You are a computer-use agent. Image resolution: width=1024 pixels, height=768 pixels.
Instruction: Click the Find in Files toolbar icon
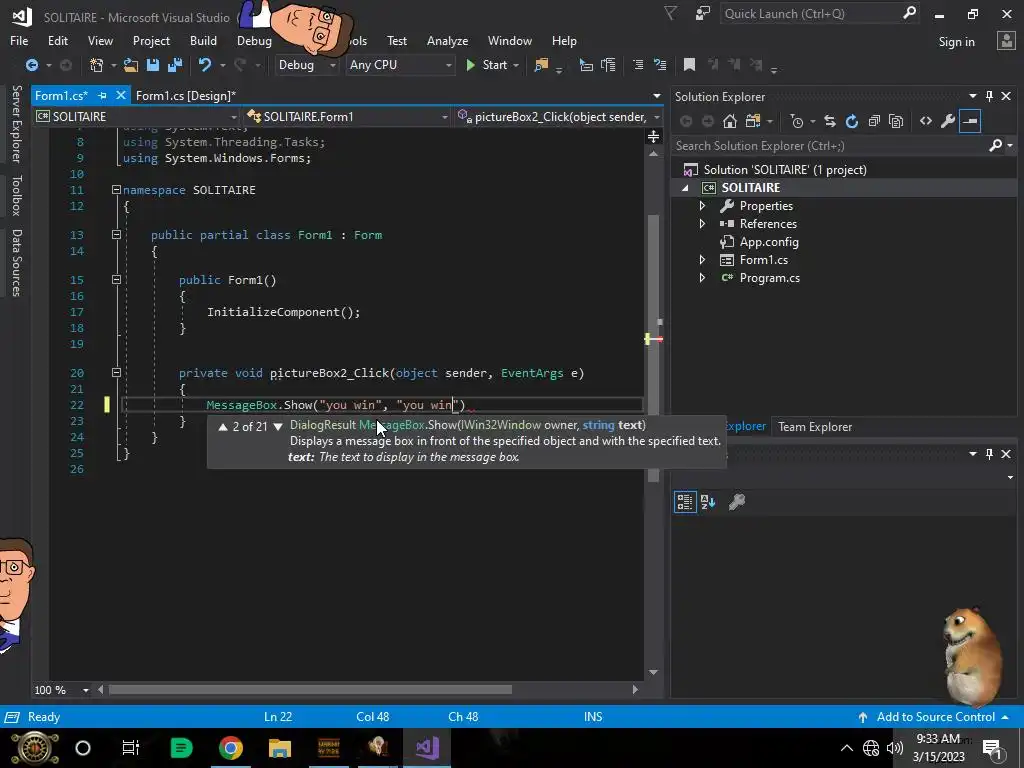coord(541,65)
